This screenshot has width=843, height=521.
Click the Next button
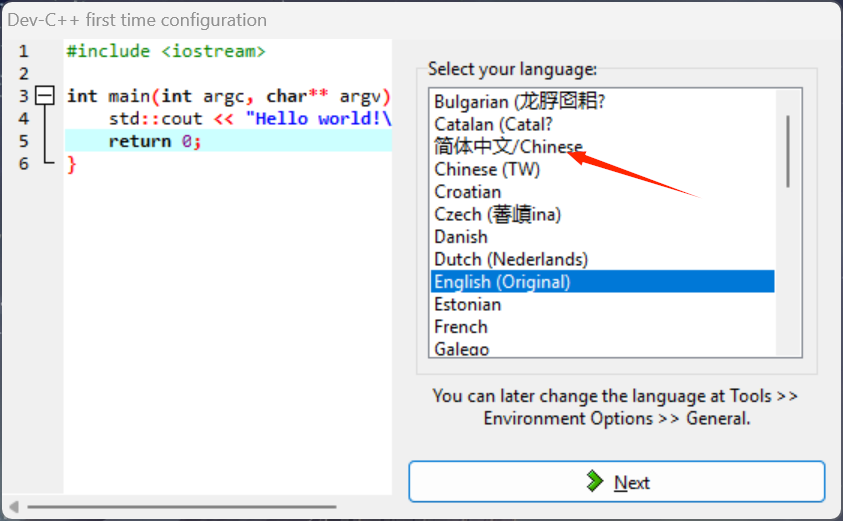(617, 481)
